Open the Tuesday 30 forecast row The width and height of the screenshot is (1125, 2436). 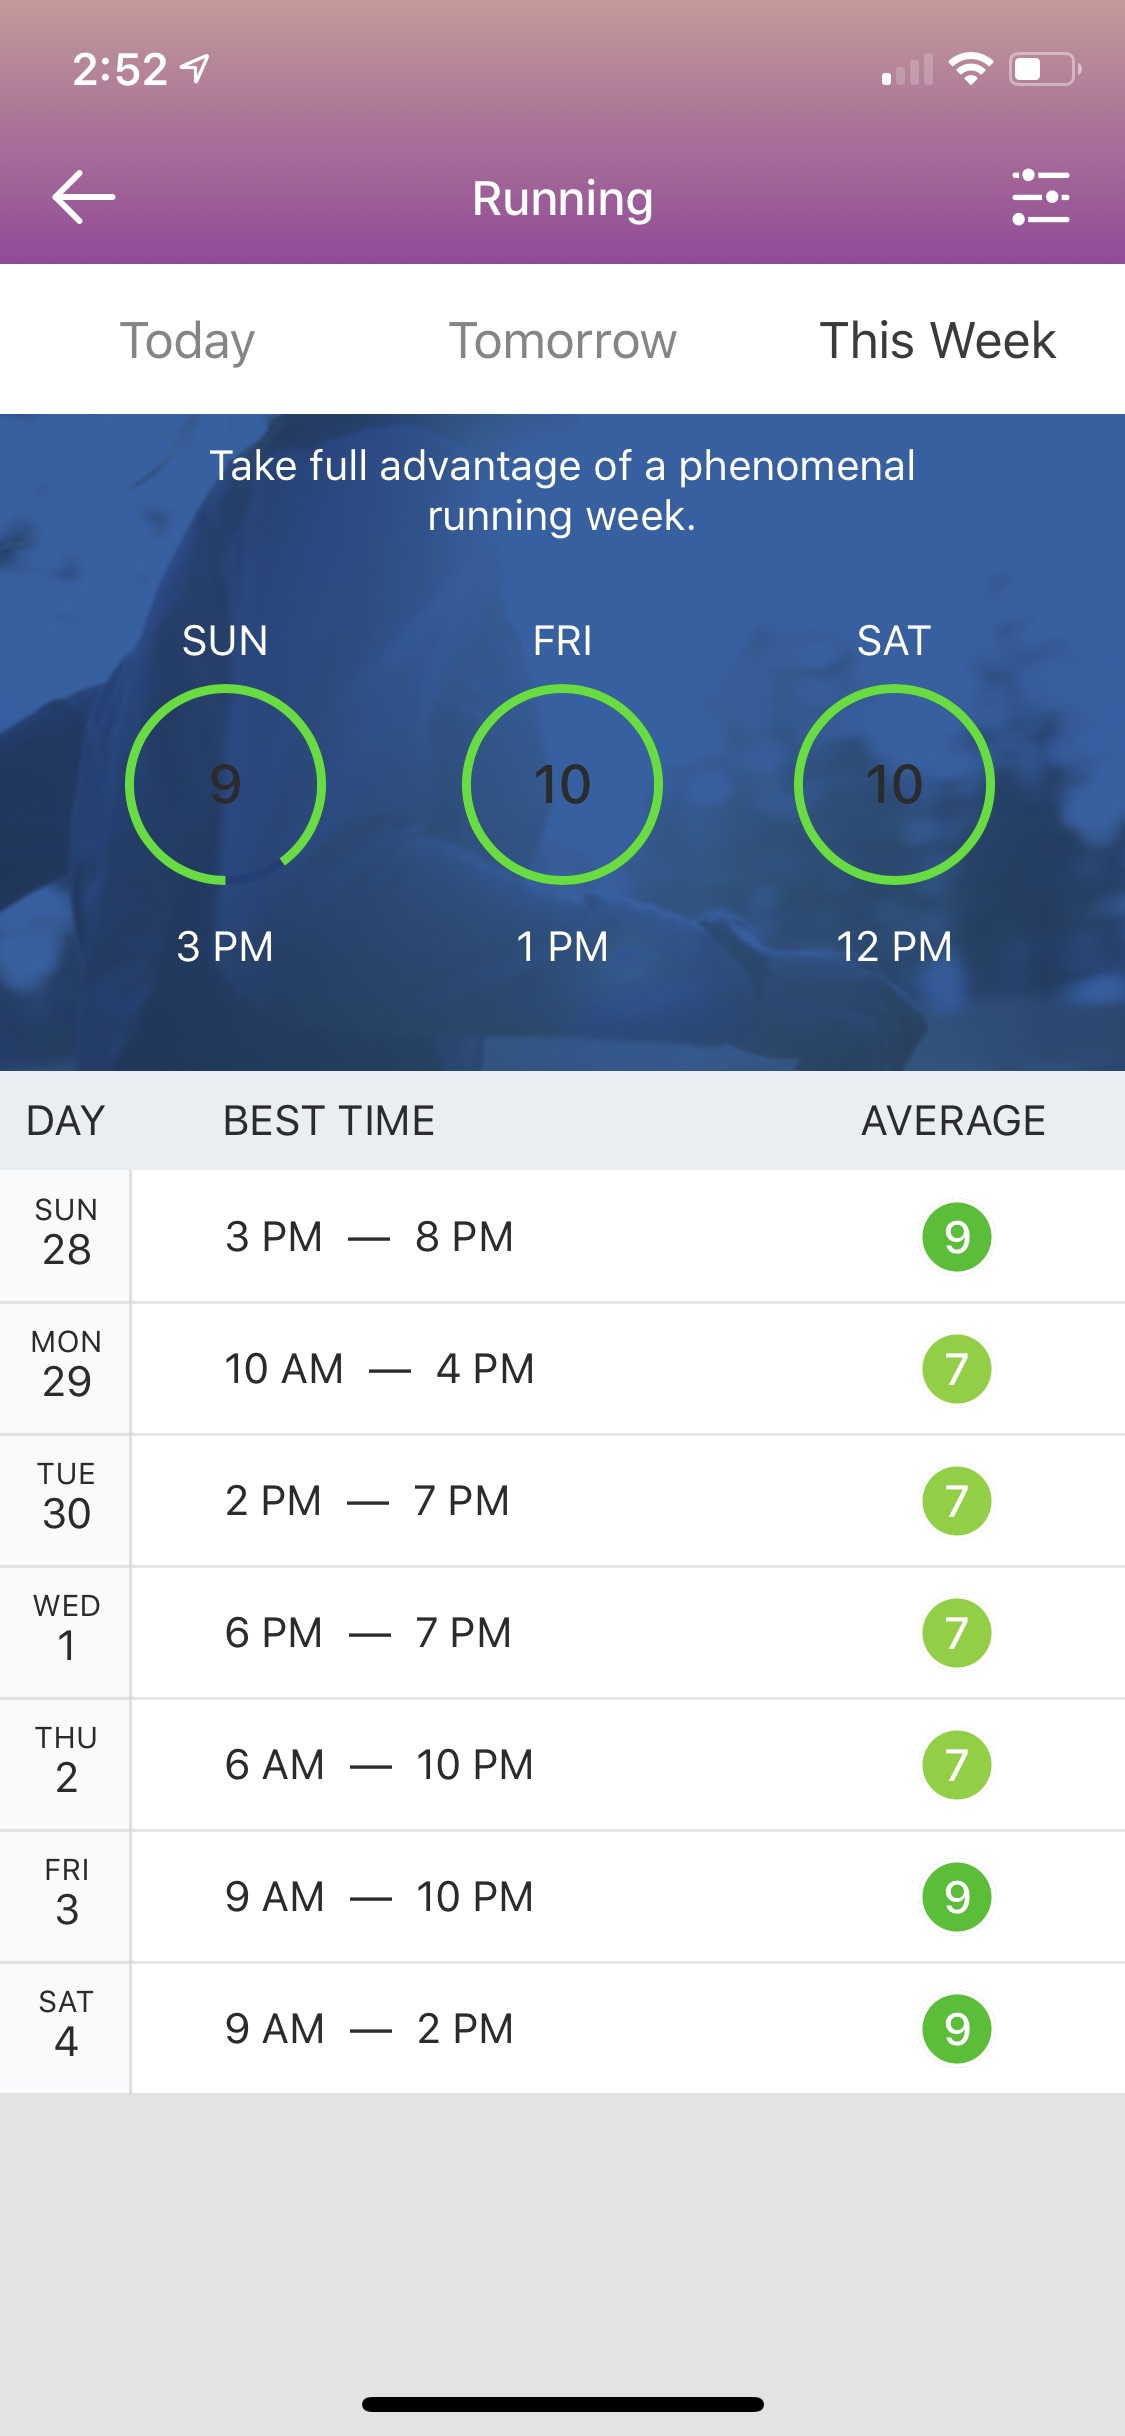[x=562, y=1501]
